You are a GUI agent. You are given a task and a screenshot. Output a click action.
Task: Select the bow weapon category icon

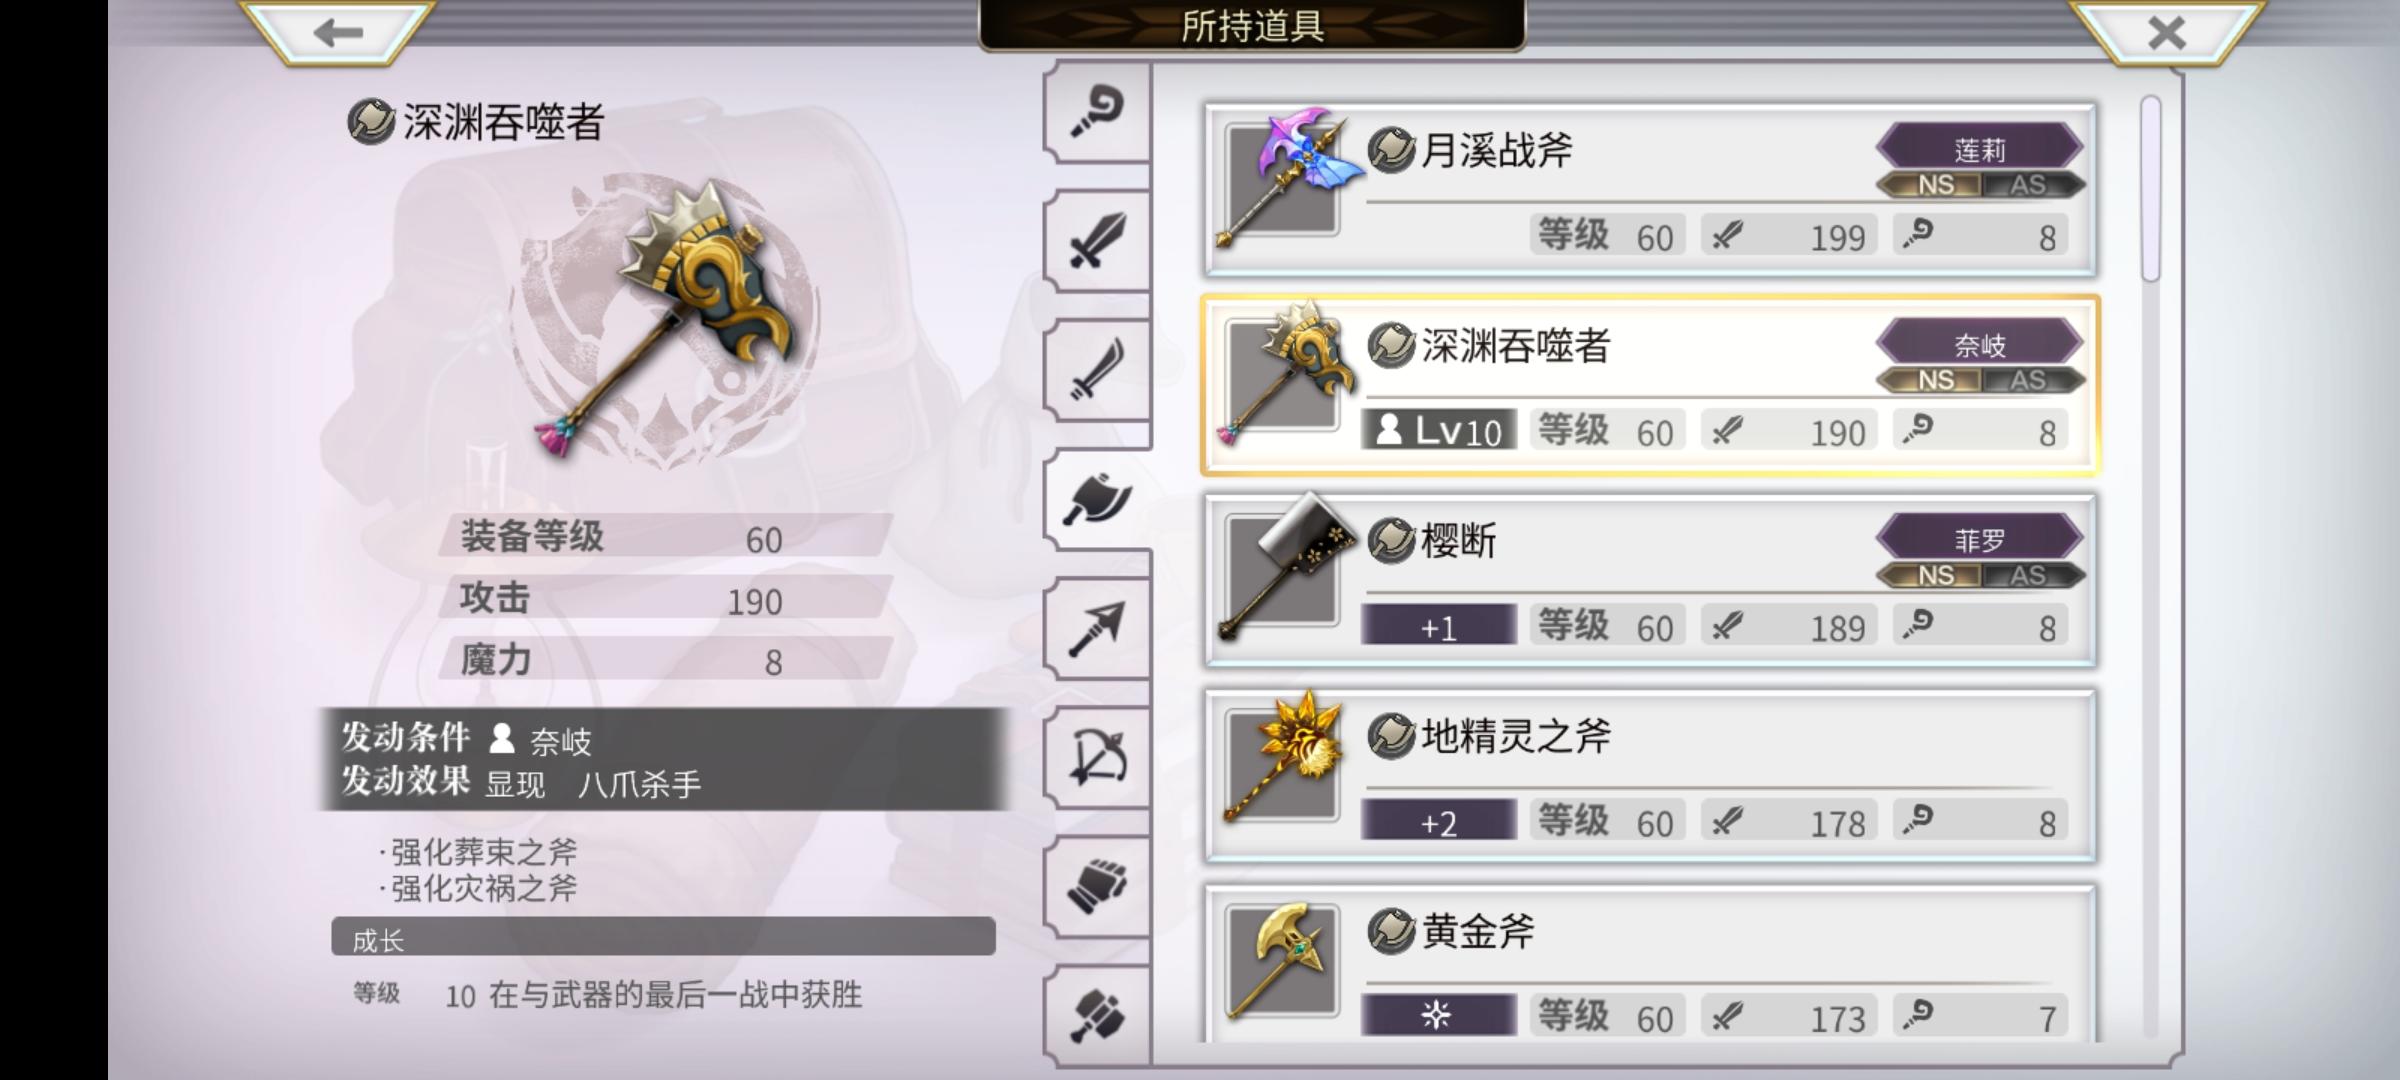pos(1097,758)
